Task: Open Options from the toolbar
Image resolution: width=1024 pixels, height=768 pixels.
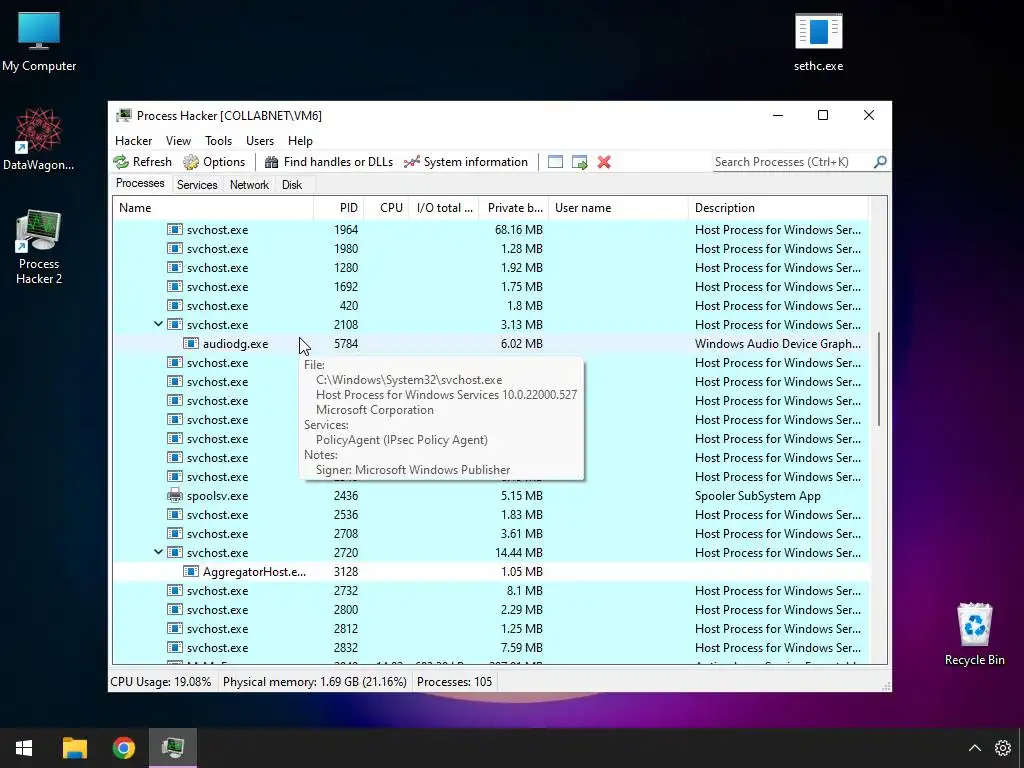Action: tap(214, 162)
